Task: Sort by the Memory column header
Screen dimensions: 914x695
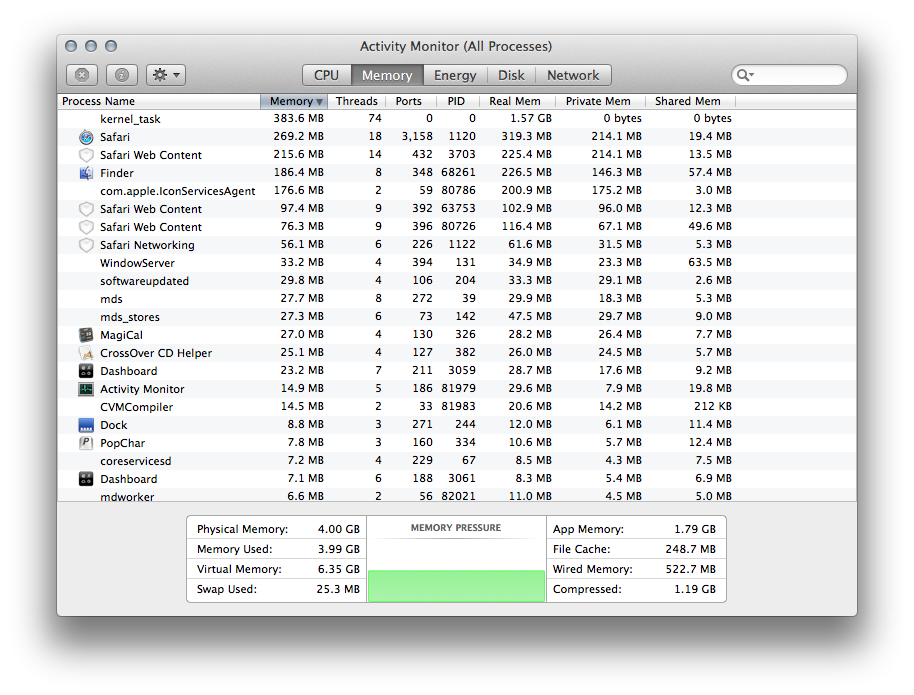Action: tap(294, 101)
